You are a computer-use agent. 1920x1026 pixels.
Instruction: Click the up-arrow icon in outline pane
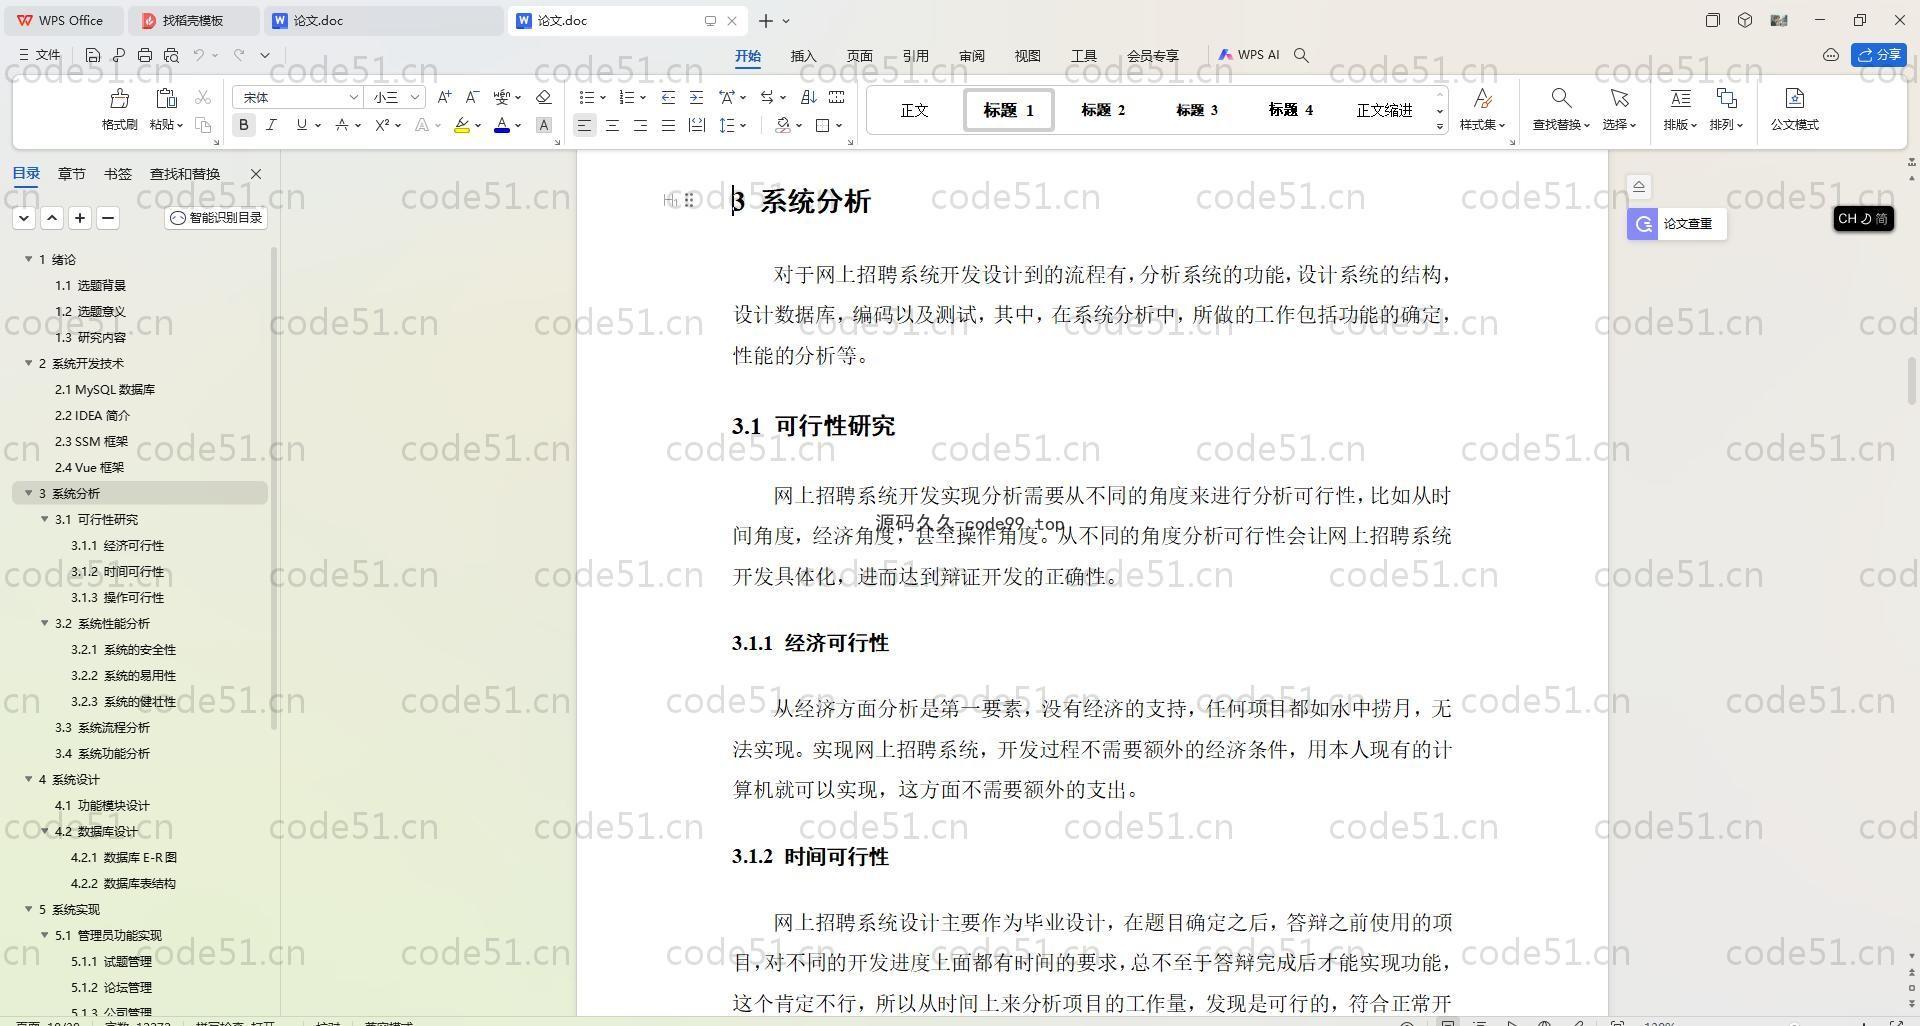[x=52, y=217]
